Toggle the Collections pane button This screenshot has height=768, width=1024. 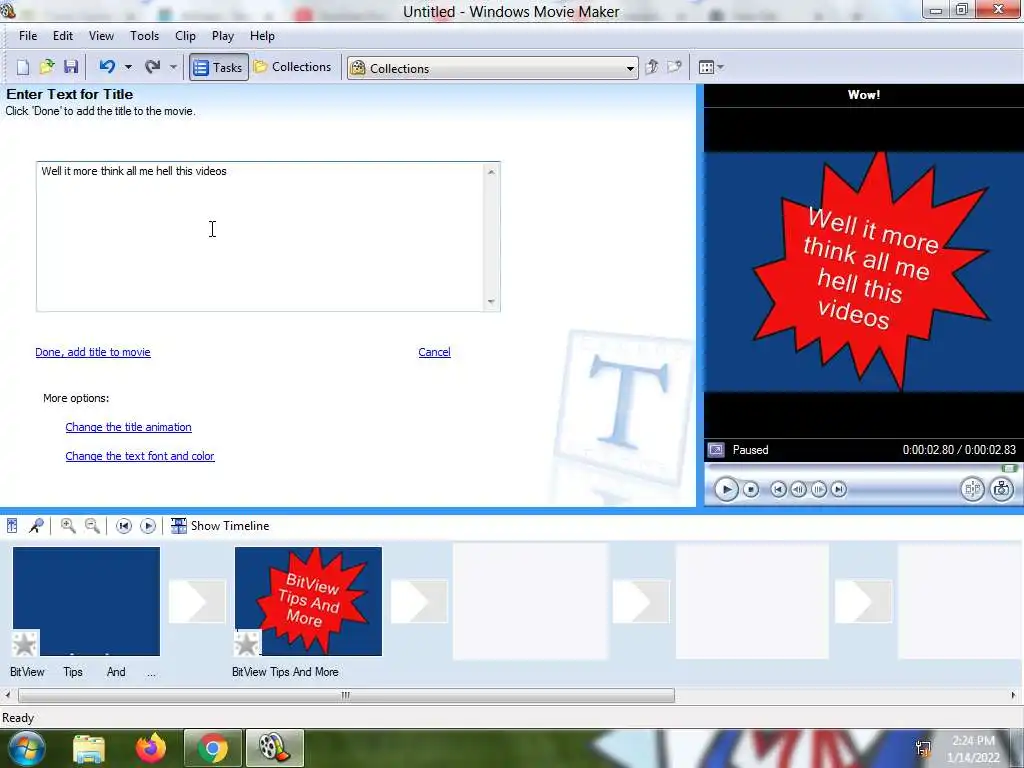pos(293,67)
